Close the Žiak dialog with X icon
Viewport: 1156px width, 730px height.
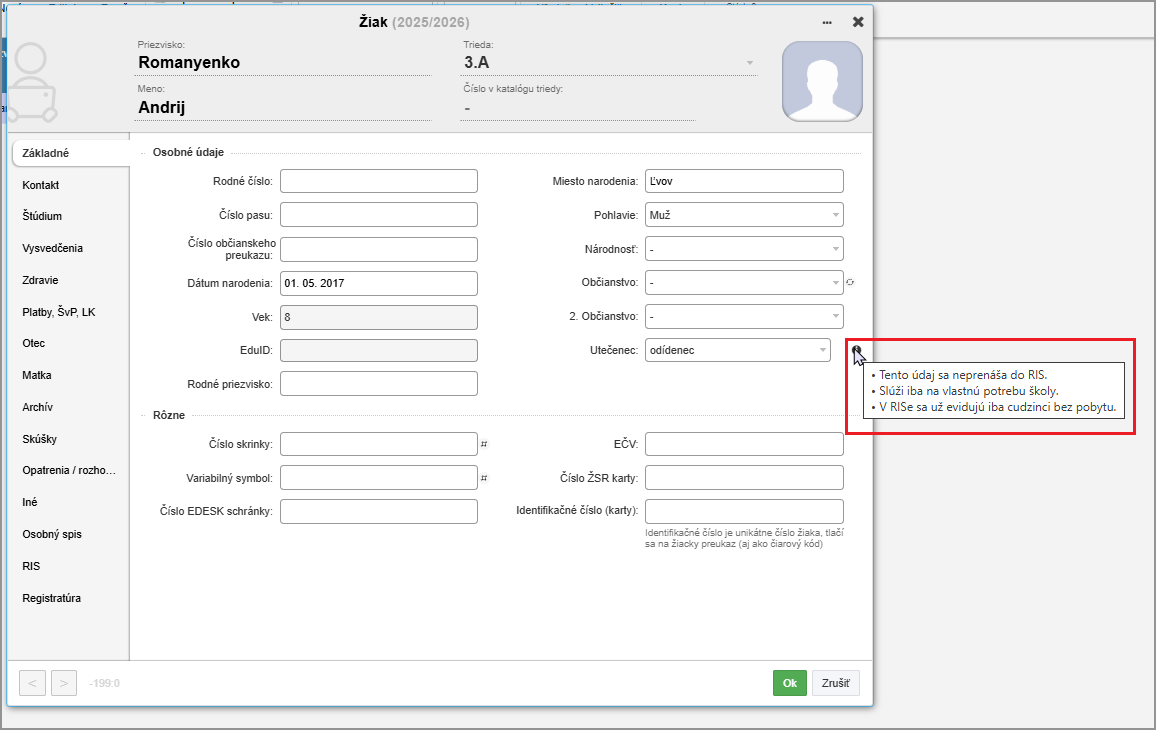[x=858, y=22]
